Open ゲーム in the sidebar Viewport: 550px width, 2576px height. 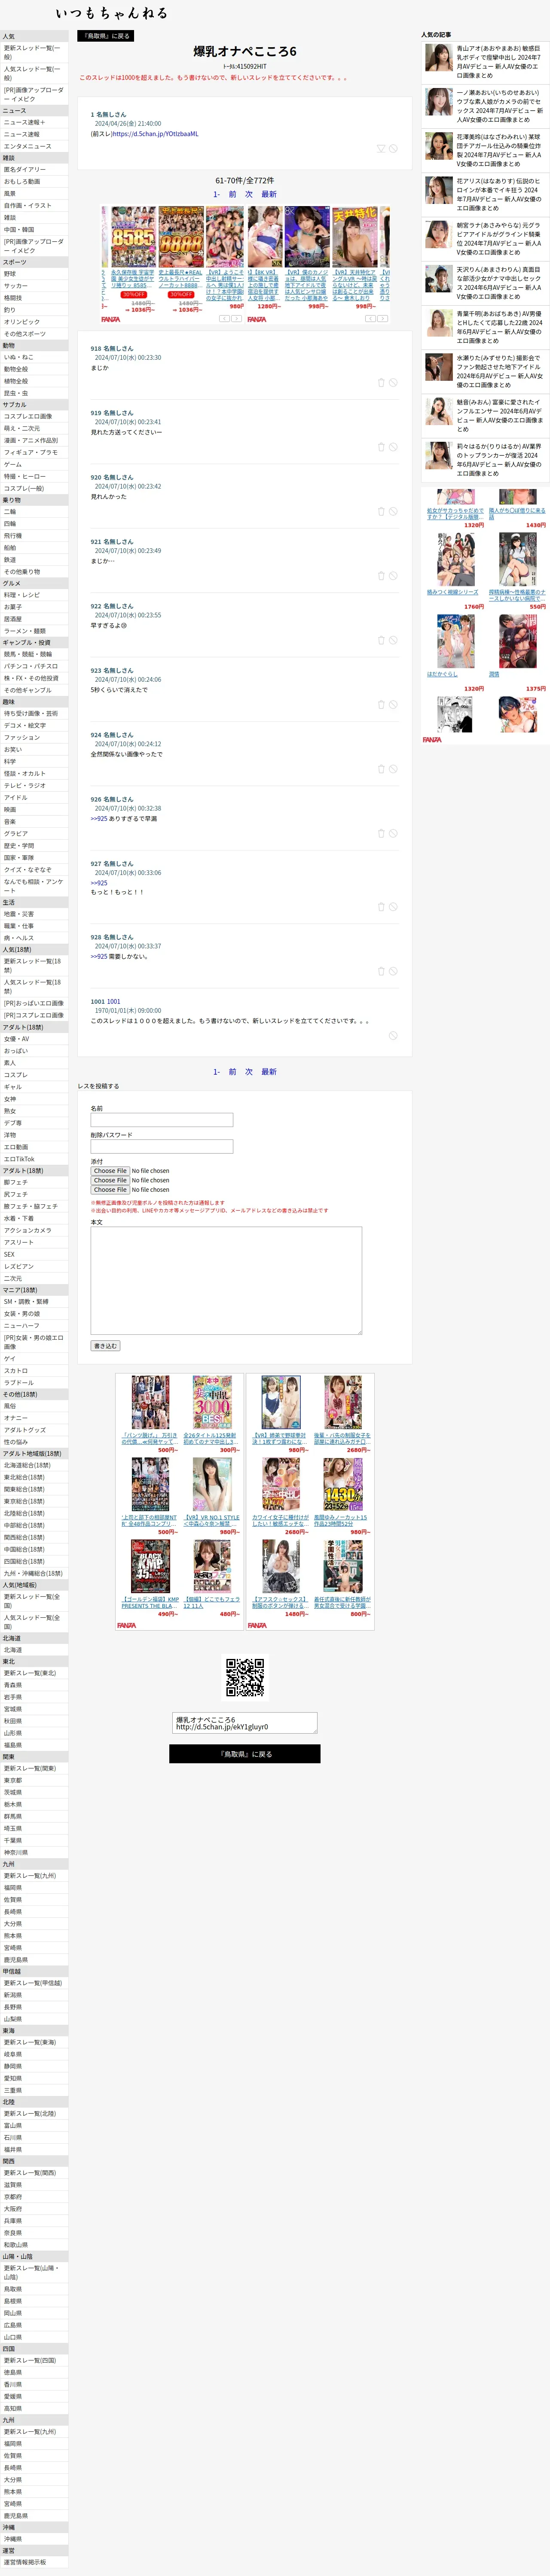34,465
